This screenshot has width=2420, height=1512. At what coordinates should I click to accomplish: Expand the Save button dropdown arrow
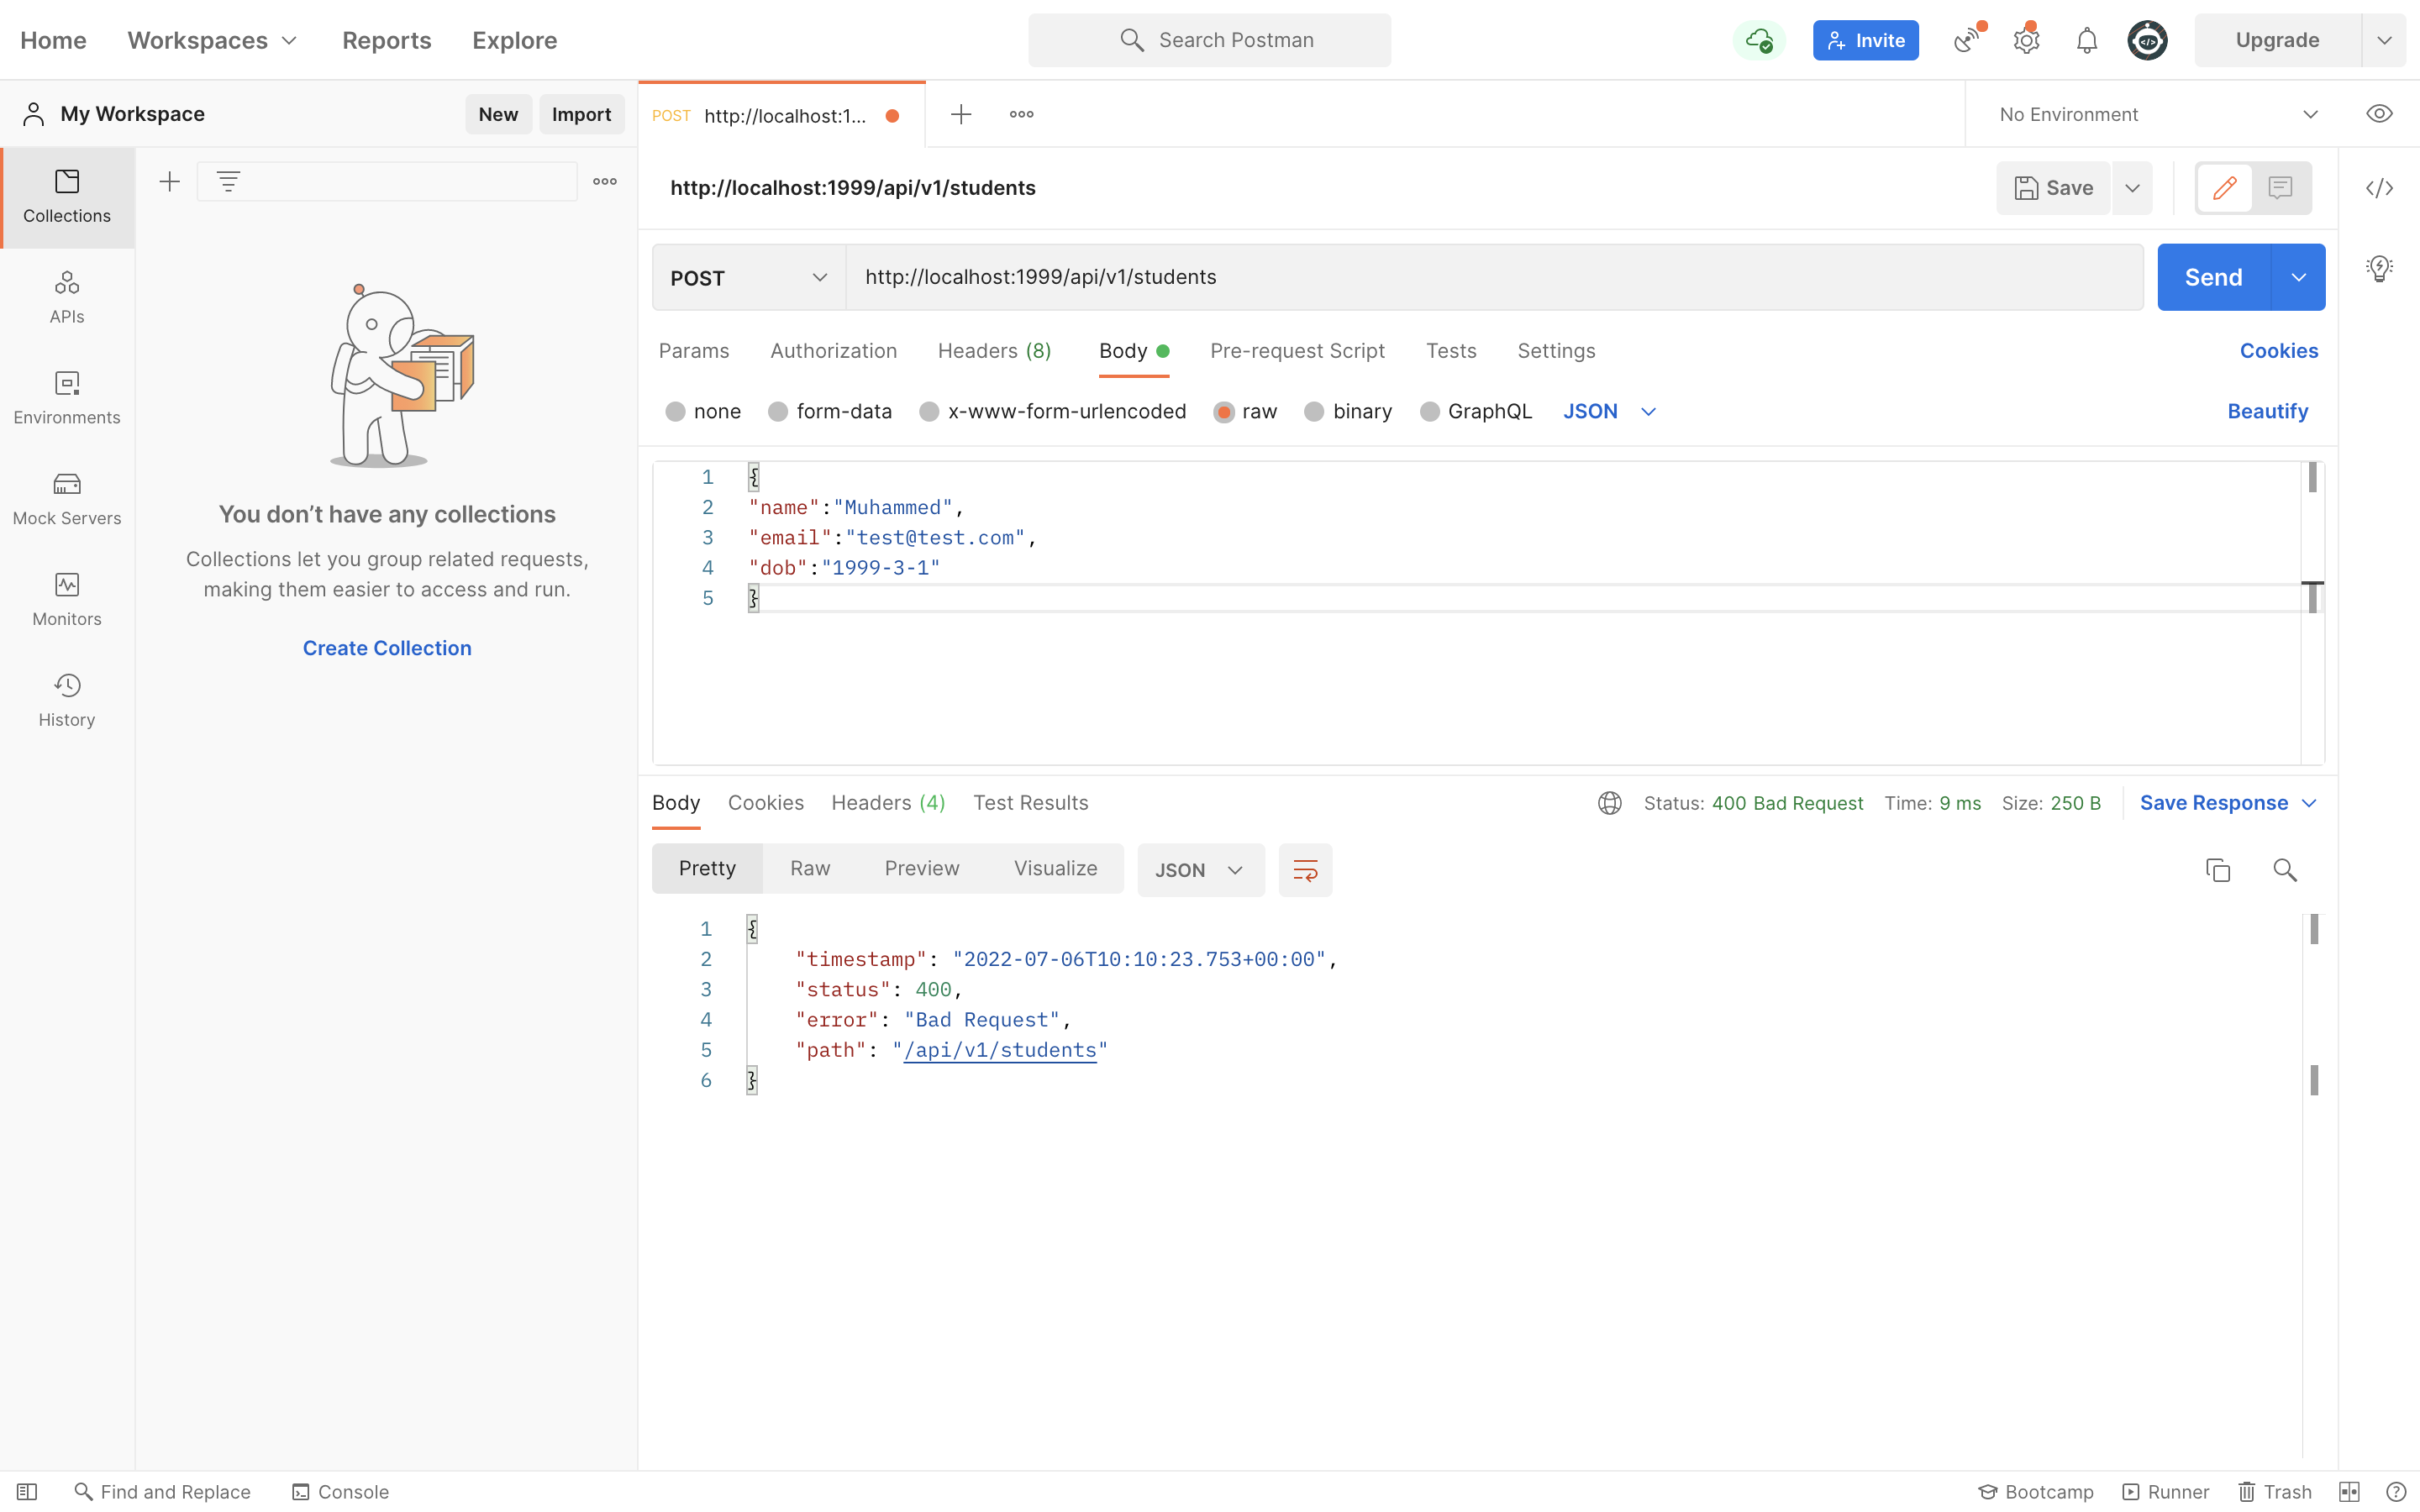2131,188
